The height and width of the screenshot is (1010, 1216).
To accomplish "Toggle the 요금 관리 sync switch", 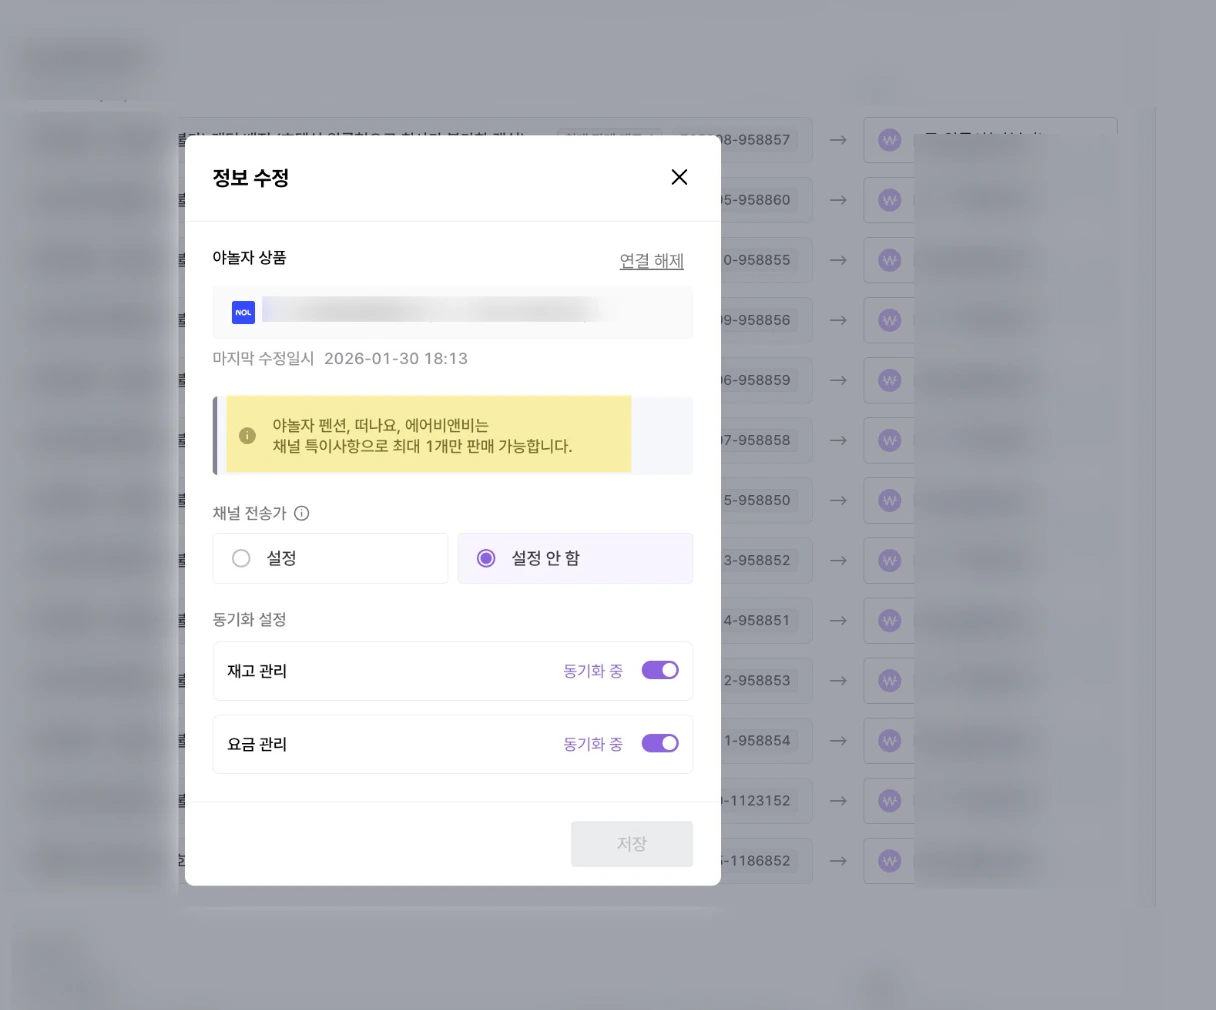I will pyautogui.click(x=660, y=743).
